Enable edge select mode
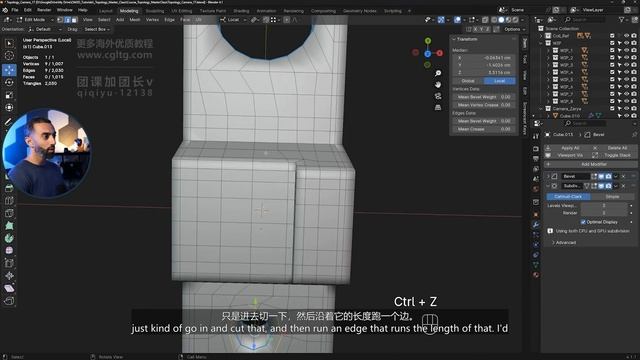 tap(67, 20)
